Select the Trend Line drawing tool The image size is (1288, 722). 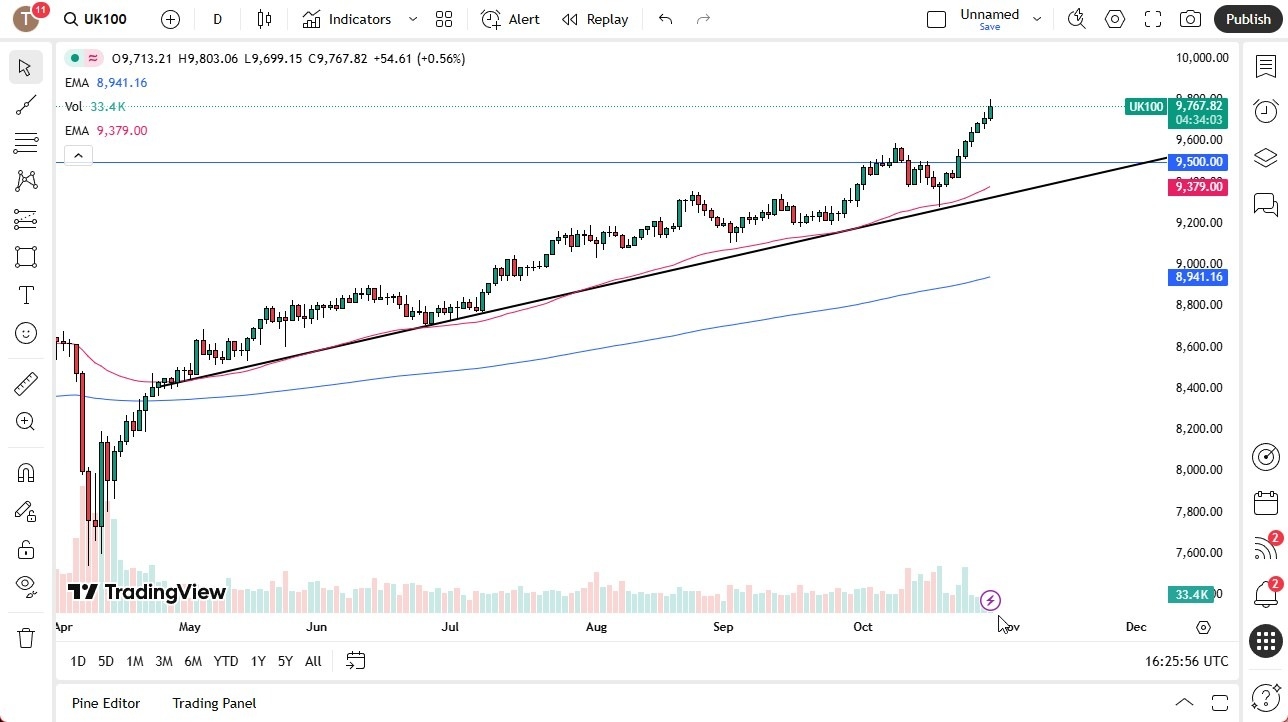pos(25,105)
